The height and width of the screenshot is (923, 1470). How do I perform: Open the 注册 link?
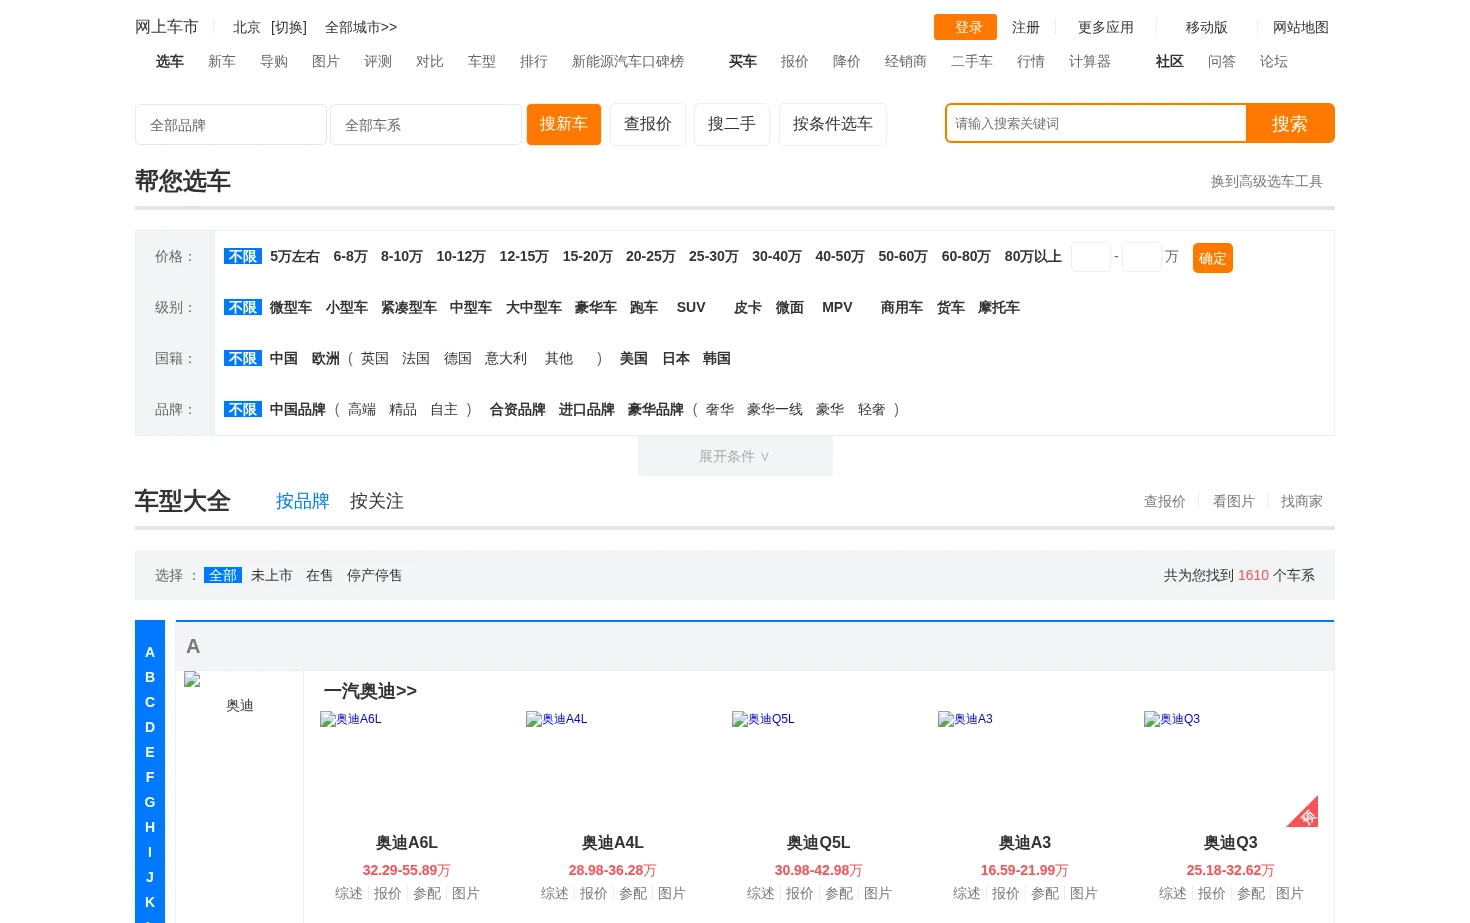[1026, 27]
